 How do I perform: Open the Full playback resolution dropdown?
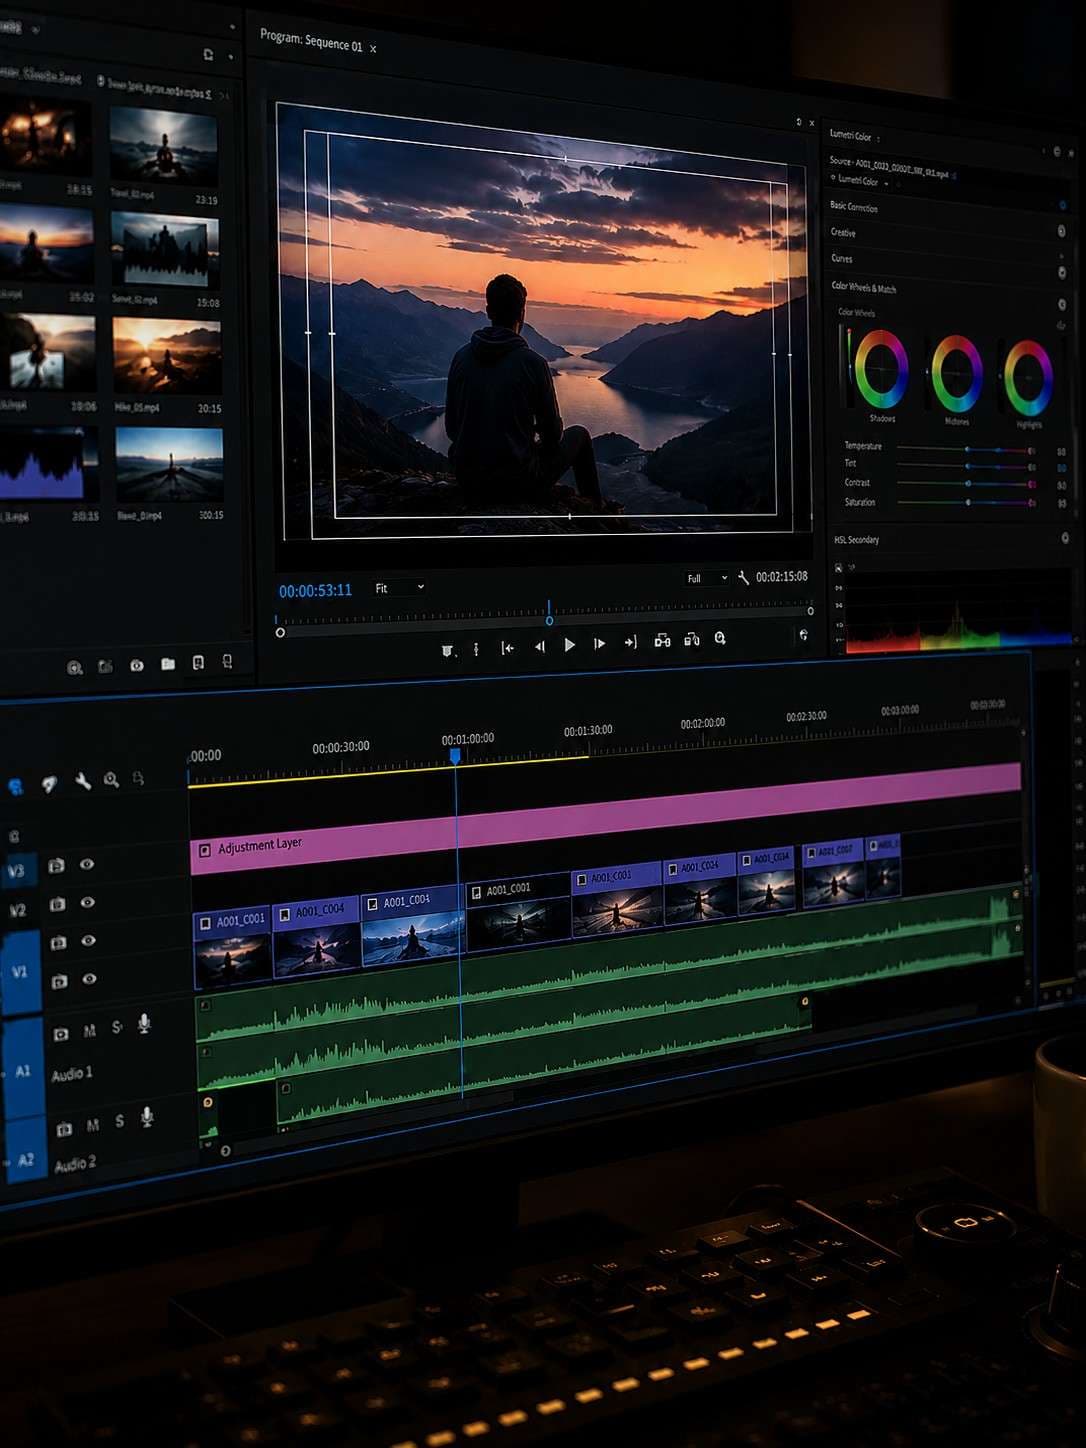point(706,578)
